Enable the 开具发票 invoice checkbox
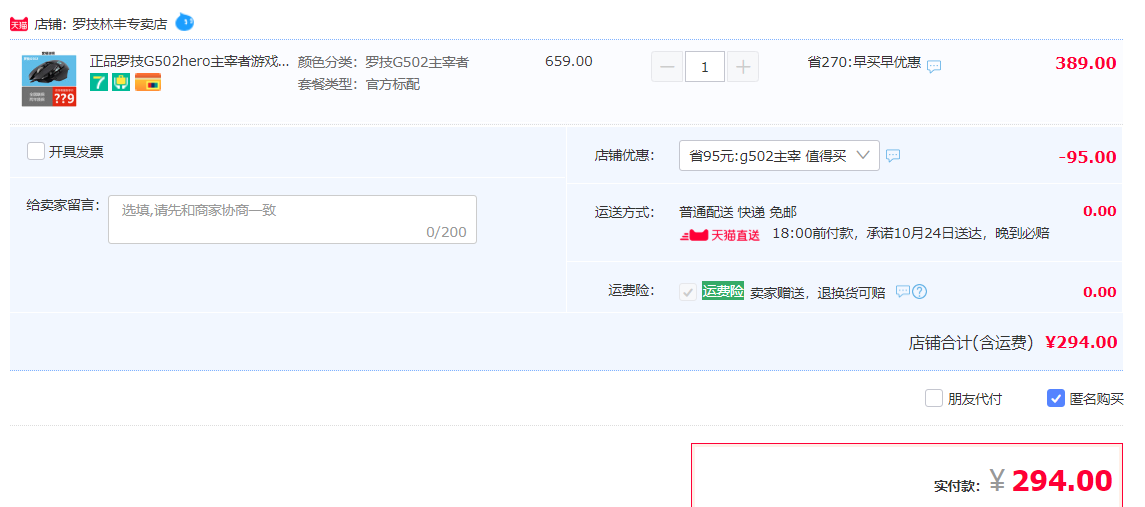The width and height of the screenshot is (1145, 507). point(36,151)
